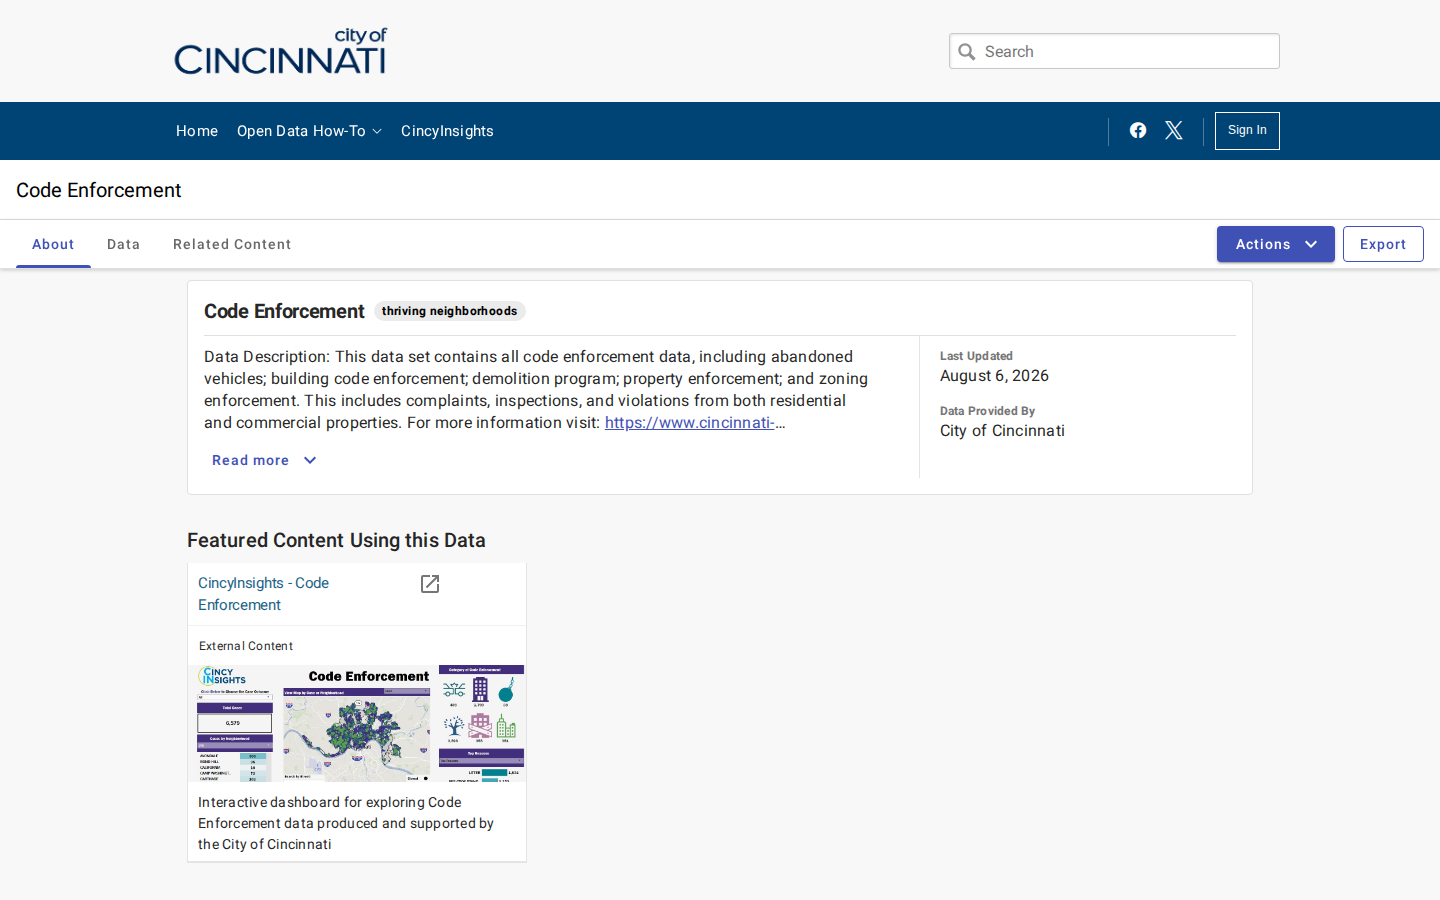The width and height of the screenshot is (1440, 900).
Task: Open the Actions dropdown
Action: click(1276, 244)
